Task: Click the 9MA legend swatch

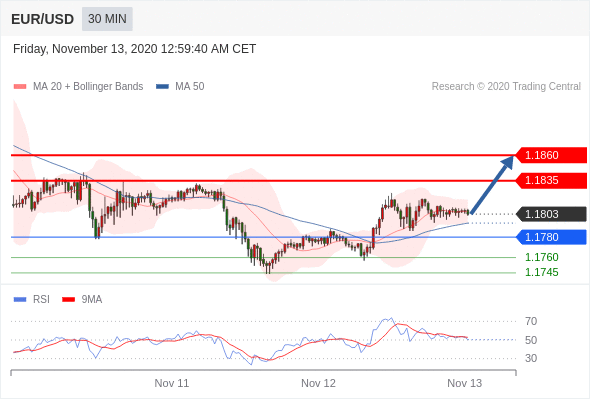Action: click(68, 300)
